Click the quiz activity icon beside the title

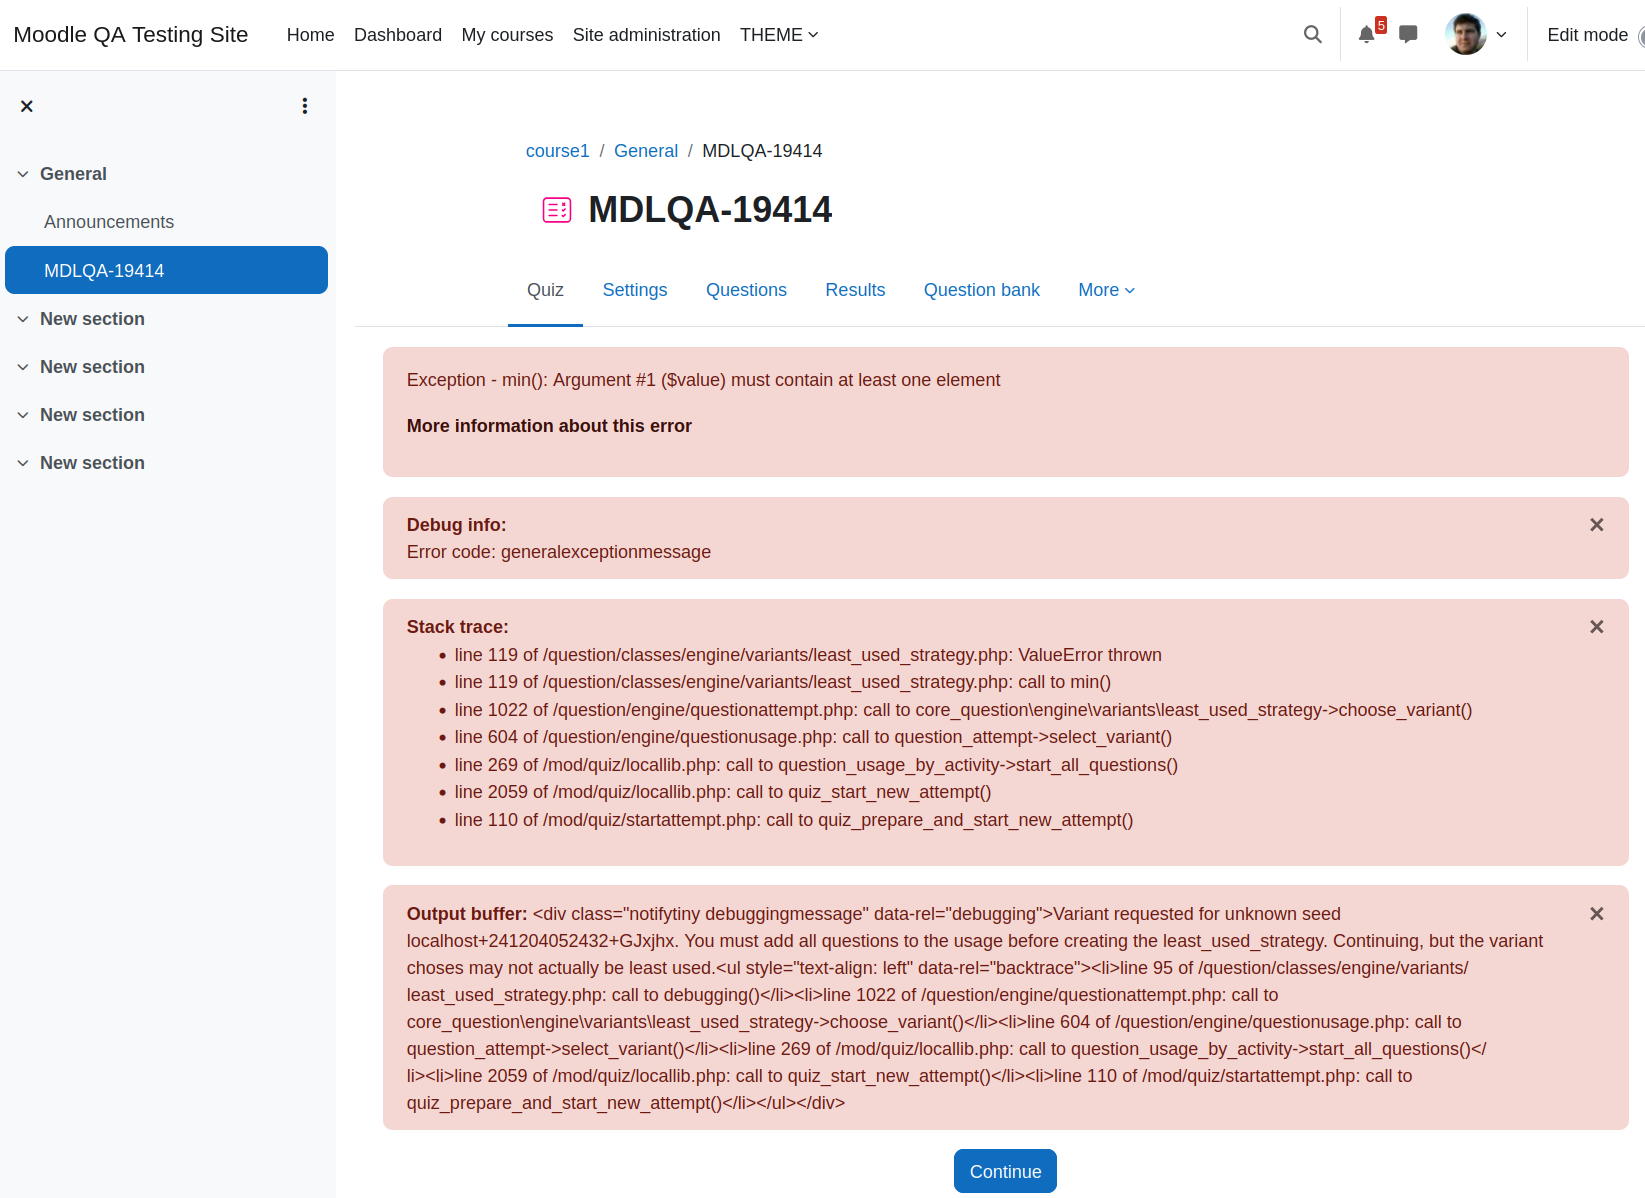557,210
